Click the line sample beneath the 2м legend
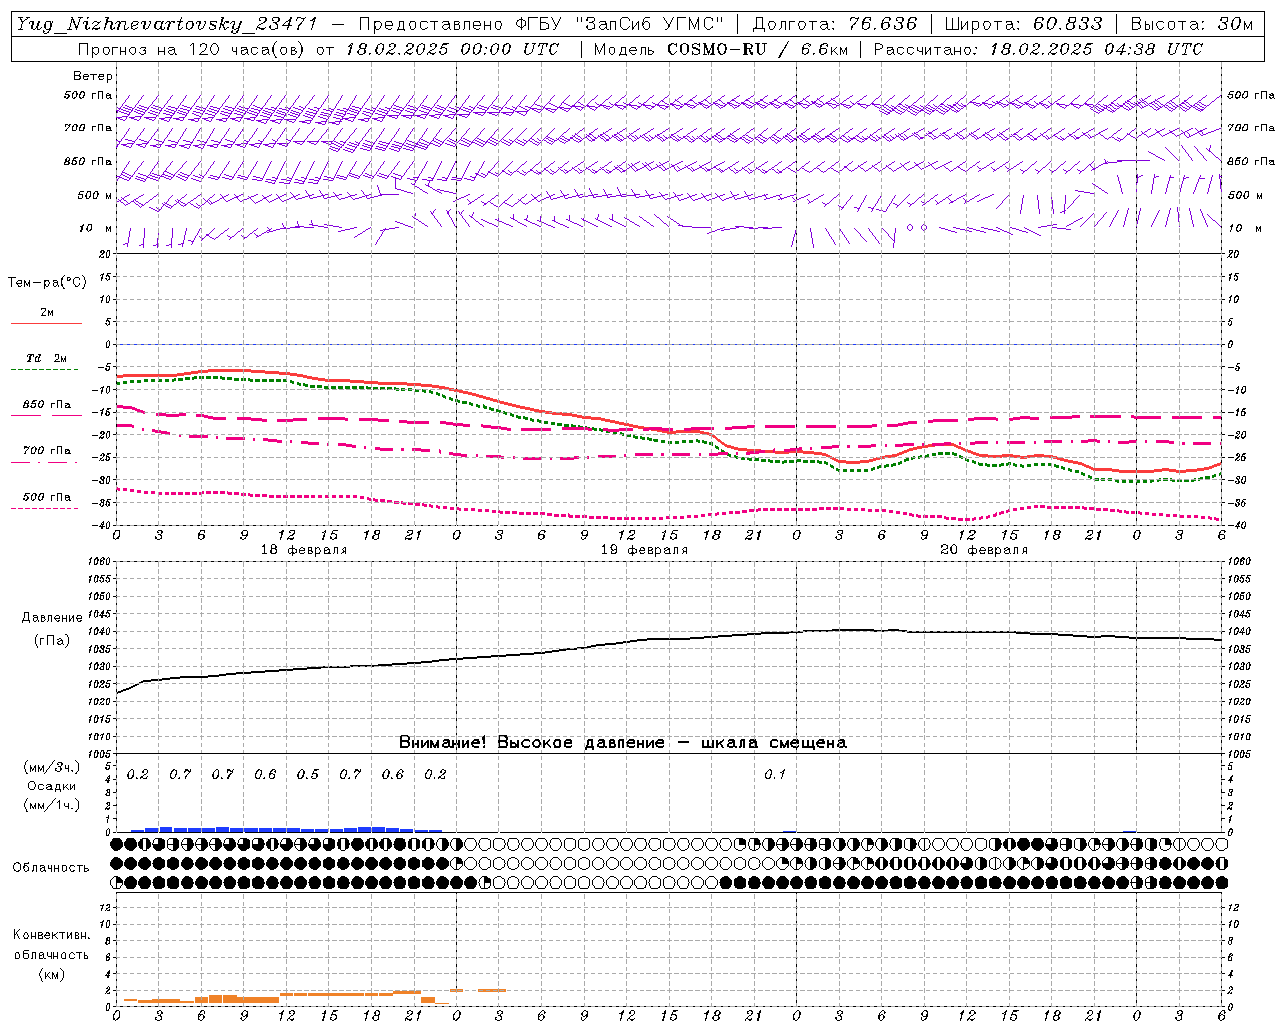This screenshot has width=1280, height=1024. (x=46, y=324)
